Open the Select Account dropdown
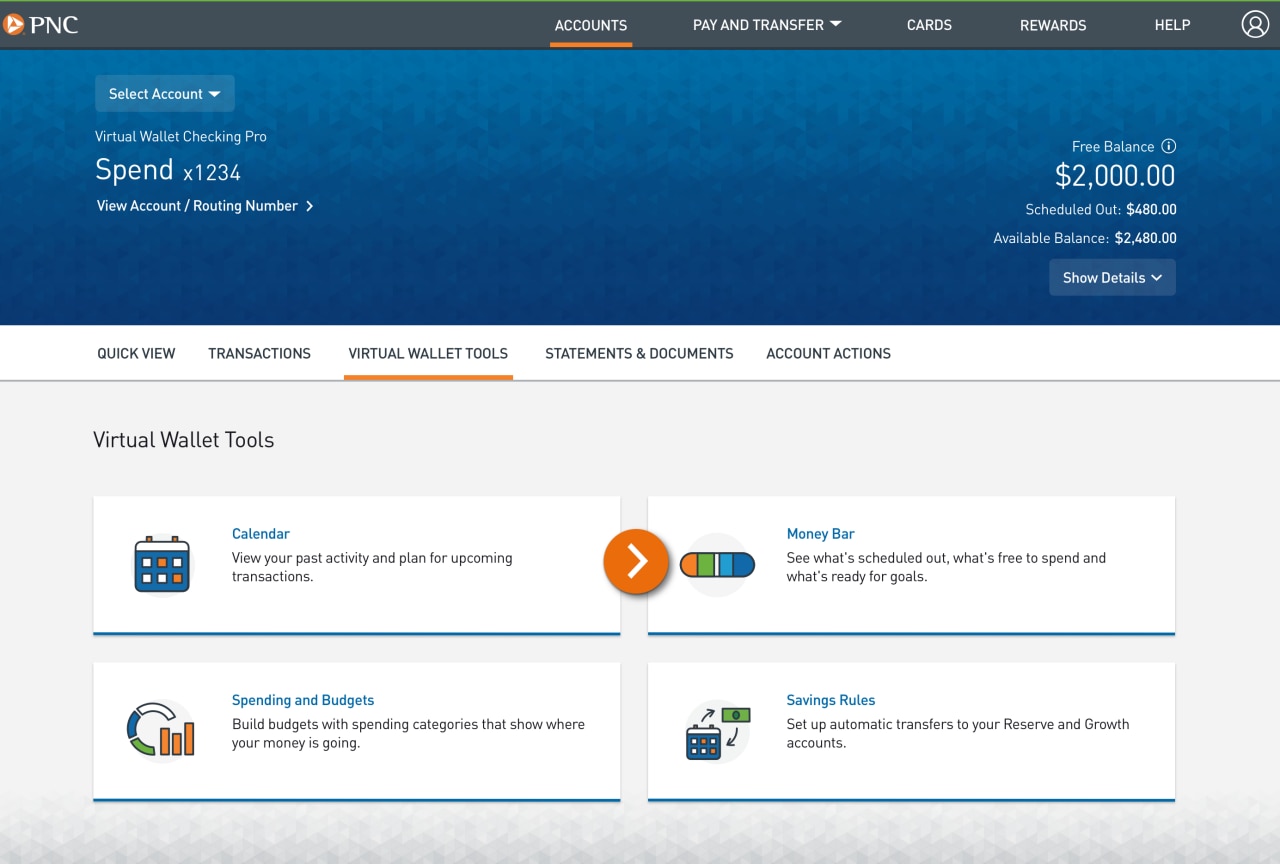Screen dimensions: 1280x864 [x=164, y=93]
